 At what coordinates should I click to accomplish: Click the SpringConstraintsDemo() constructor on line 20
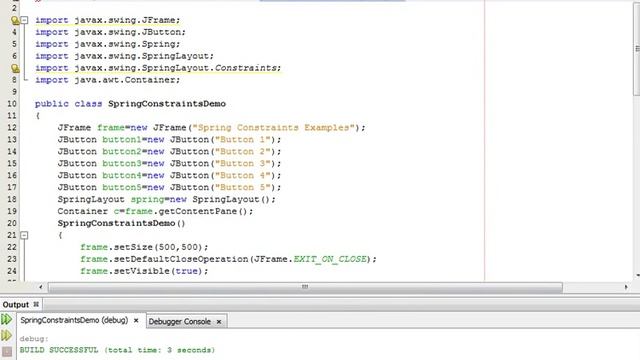pyautogui.click(x=121, y=223)
